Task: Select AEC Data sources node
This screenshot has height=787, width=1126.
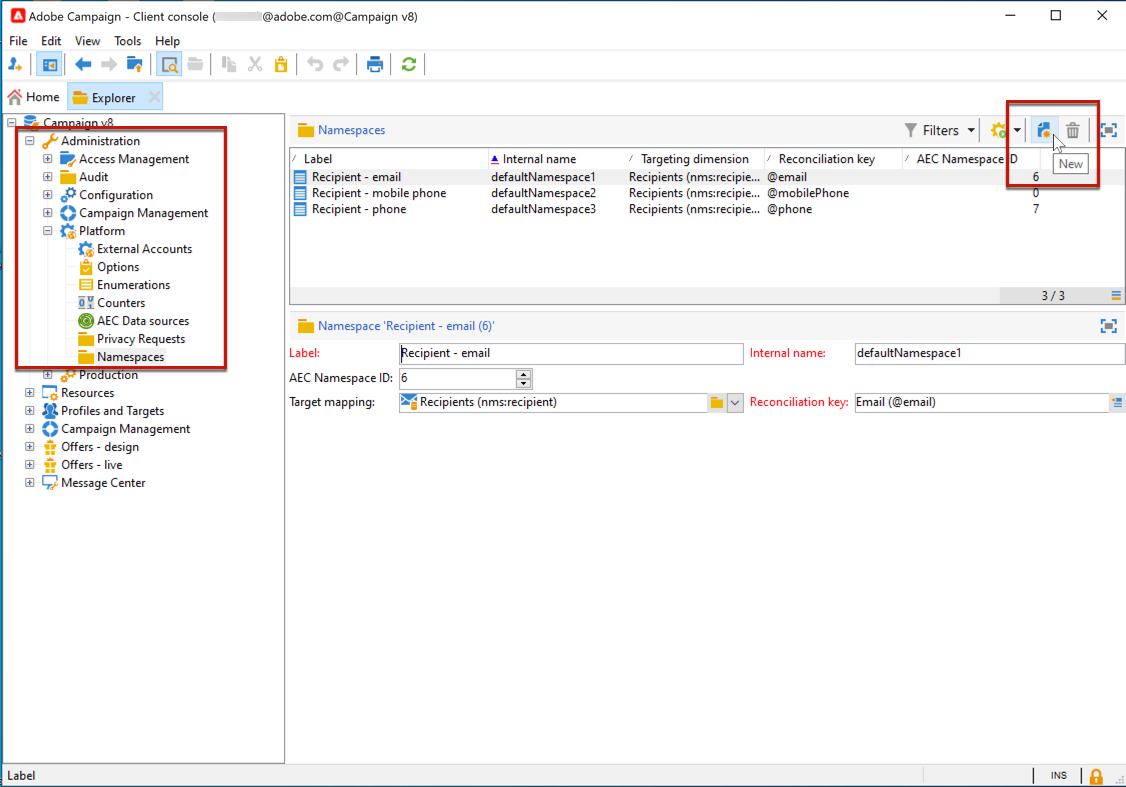Action: [x=143, y=321]
